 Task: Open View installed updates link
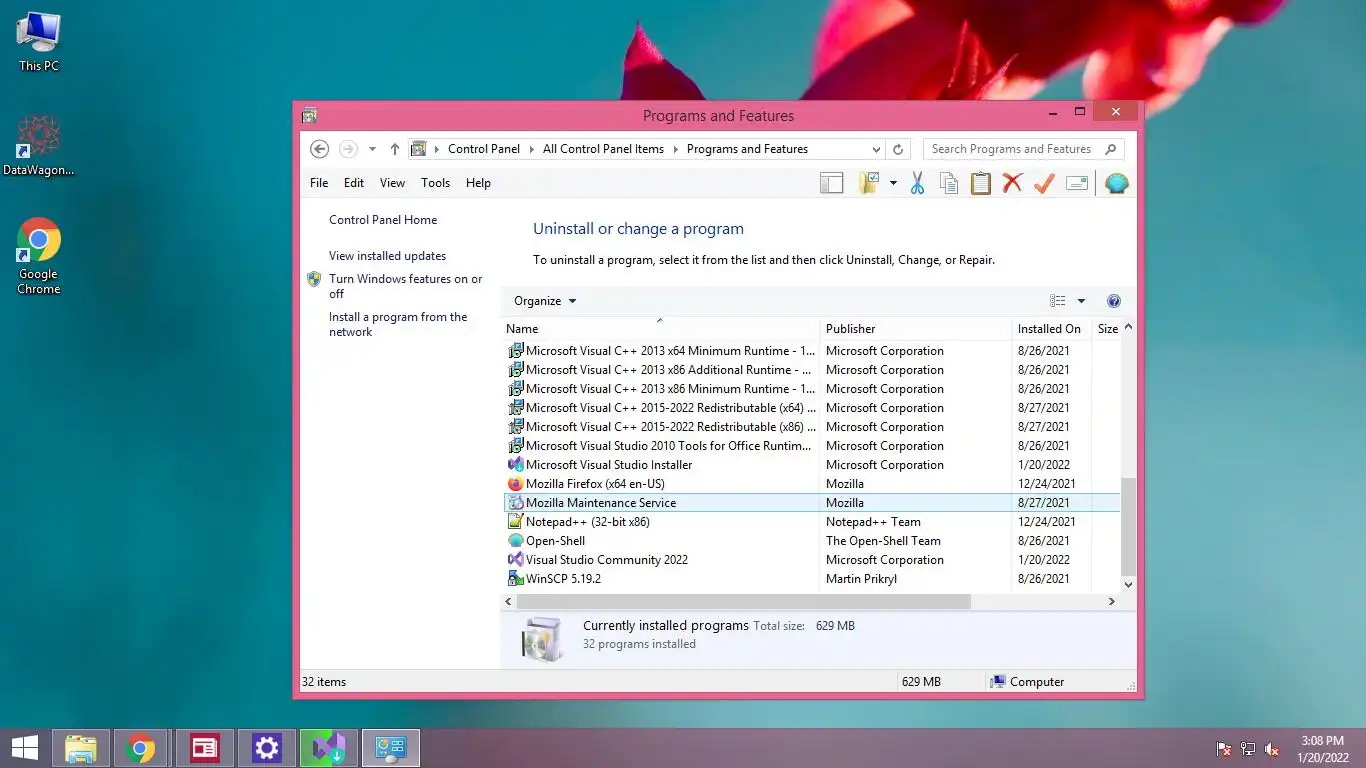[x=387, y=256]
